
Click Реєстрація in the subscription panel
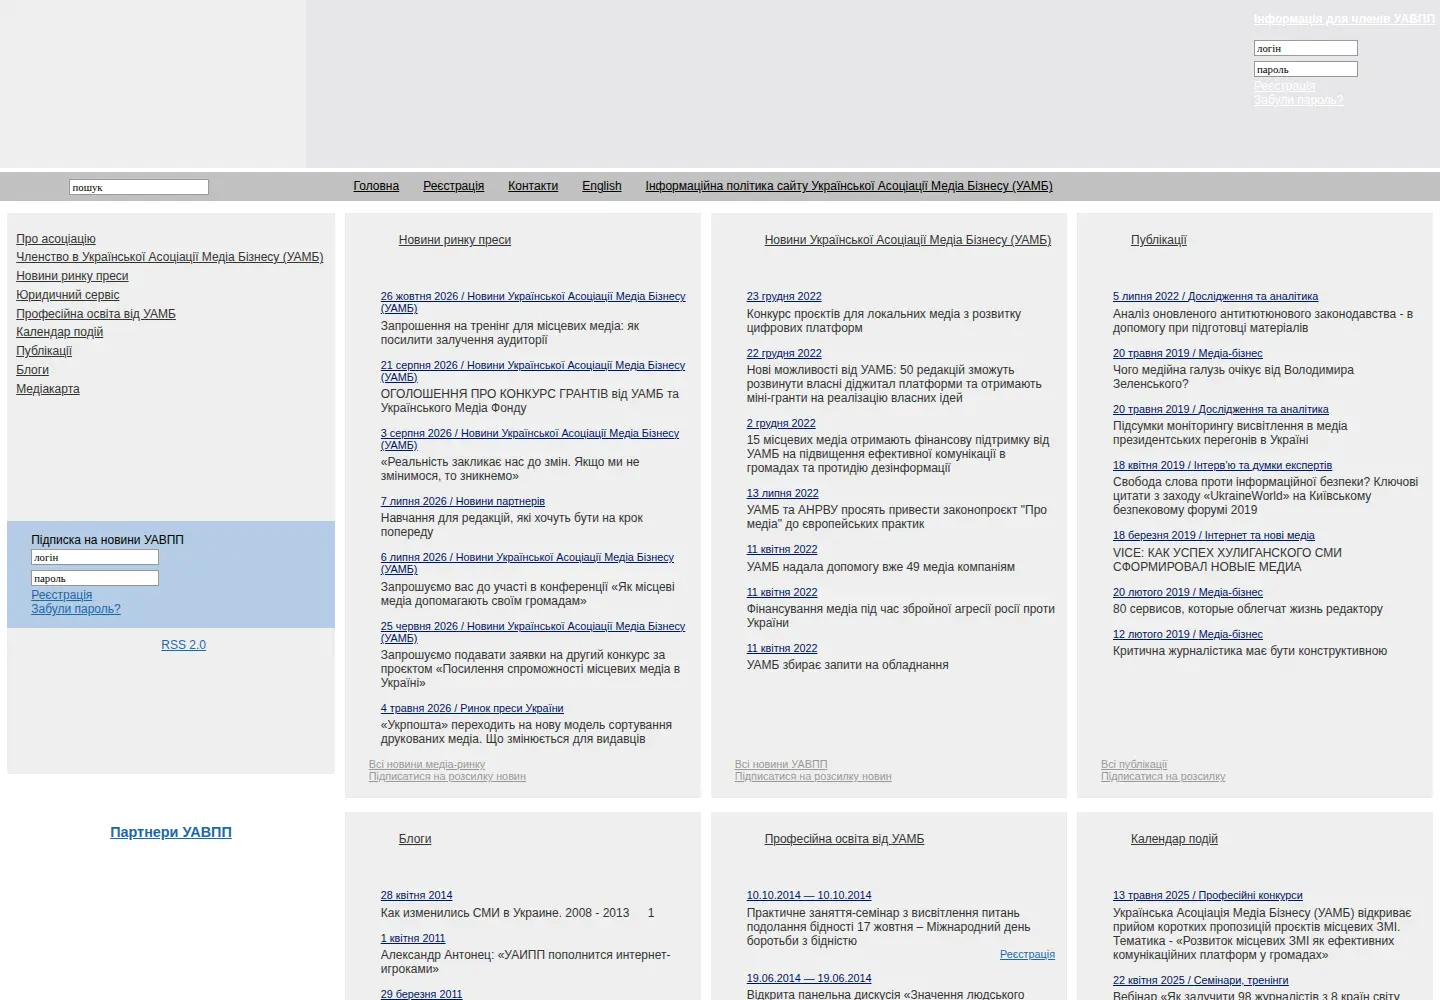pyautogui.click(x=61, y=595)
